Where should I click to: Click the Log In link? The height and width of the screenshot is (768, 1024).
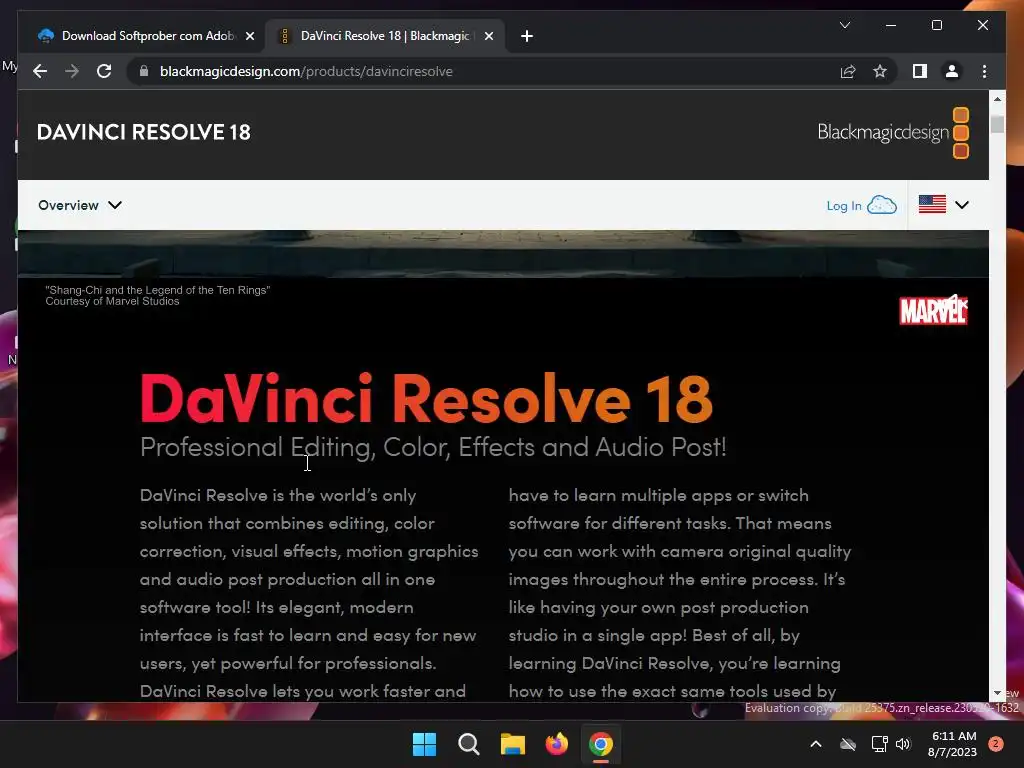844,206
